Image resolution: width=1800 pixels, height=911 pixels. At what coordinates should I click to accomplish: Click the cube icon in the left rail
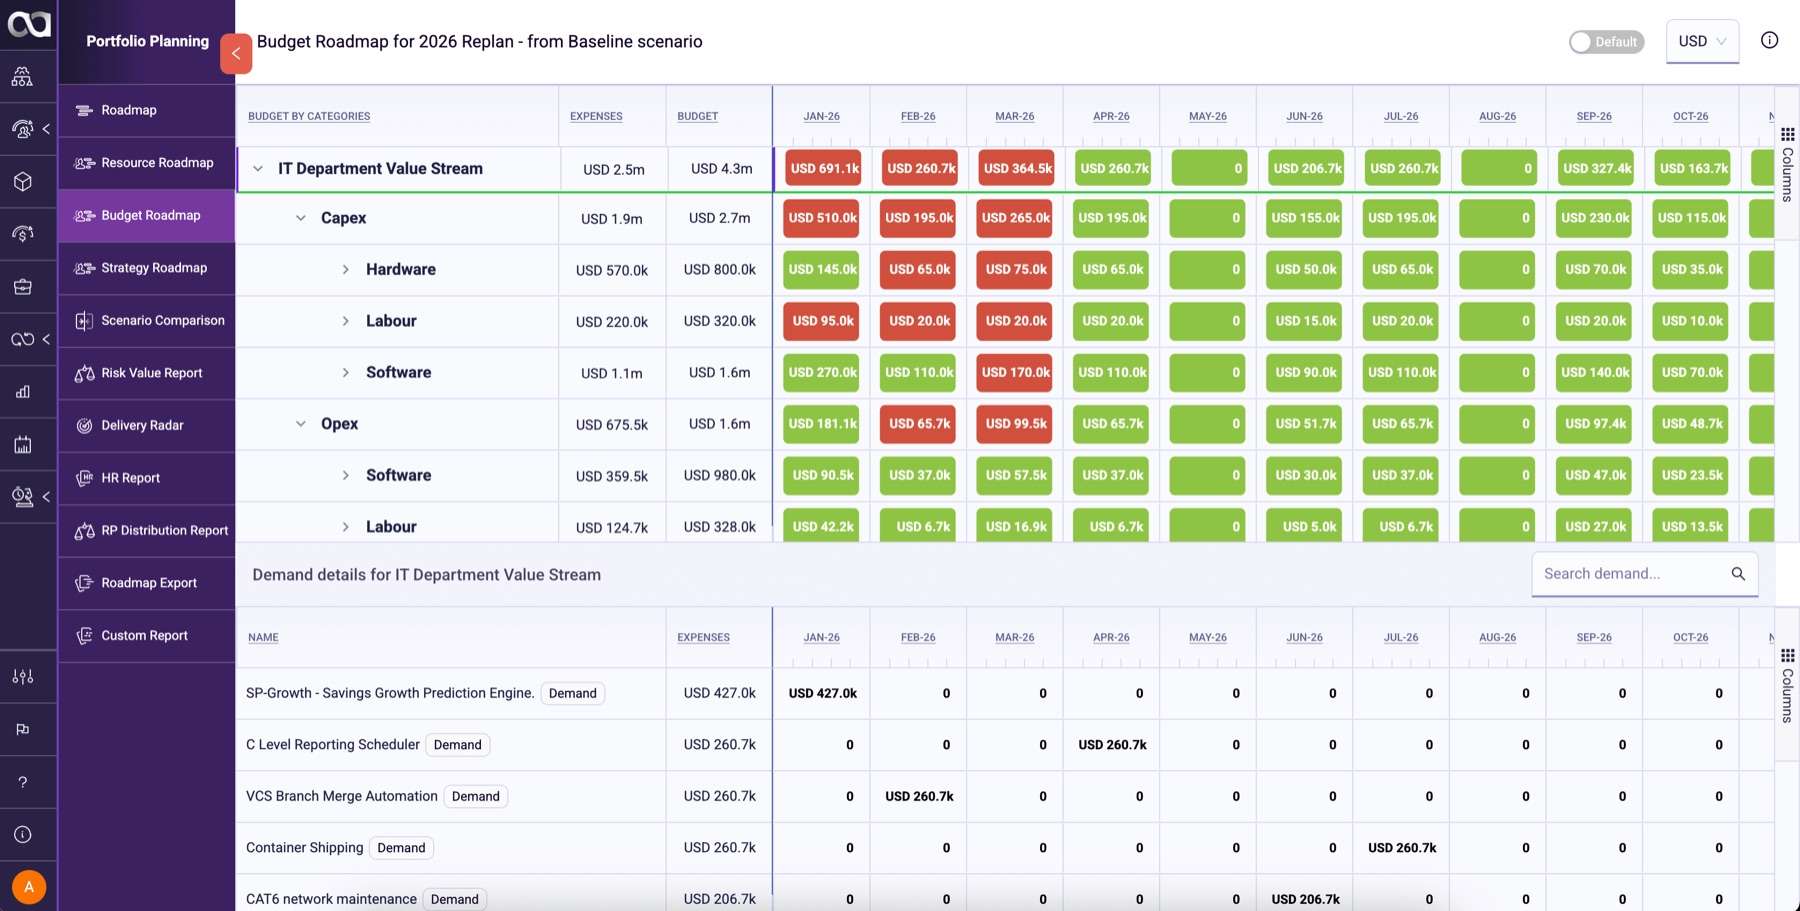(22, 182)
